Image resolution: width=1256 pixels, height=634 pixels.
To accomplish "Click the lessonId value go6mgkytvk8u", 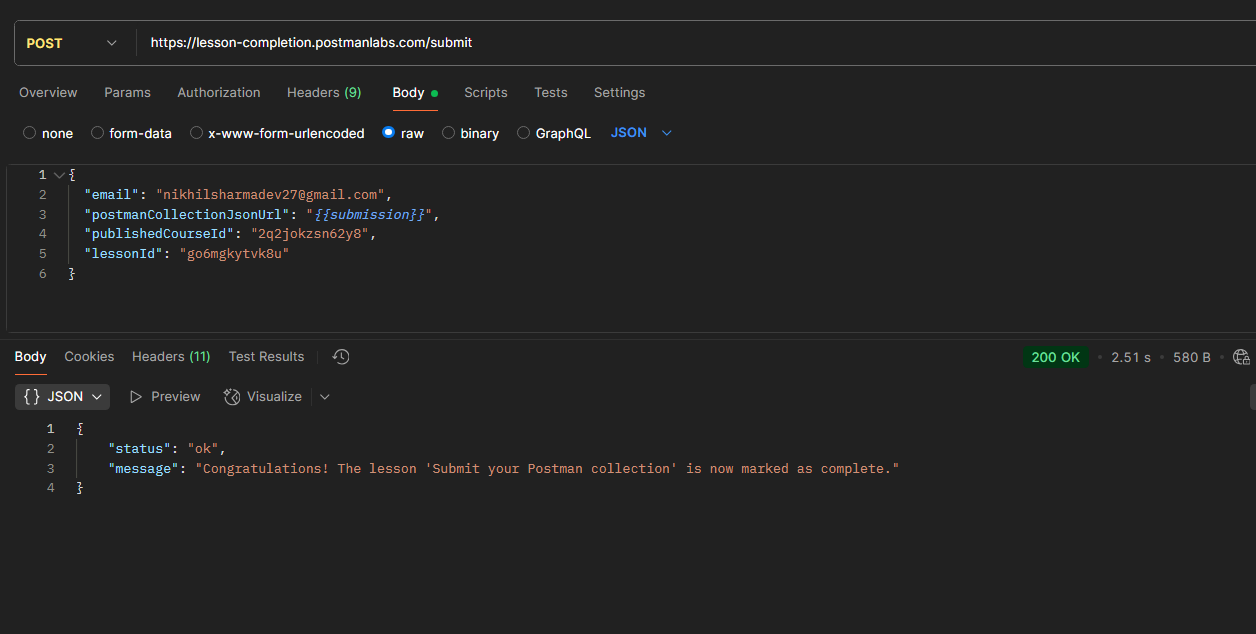I will click(234, 253).
